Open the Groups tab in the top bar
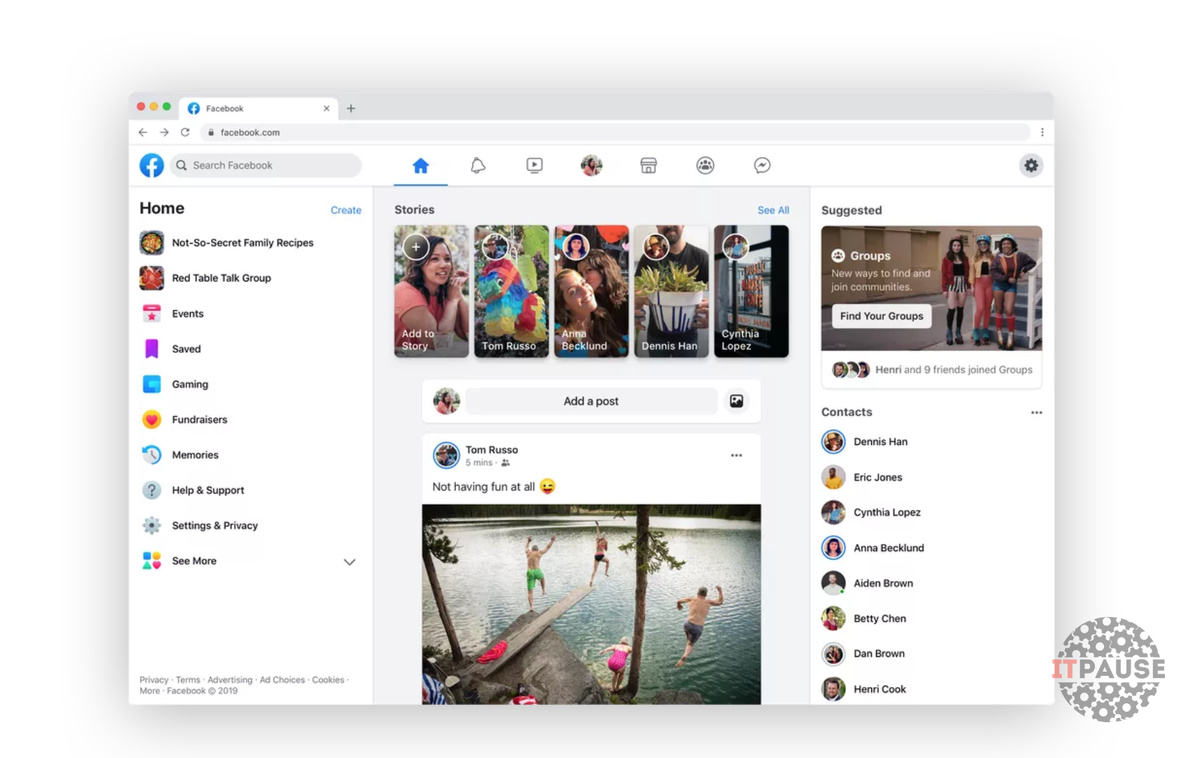1200x758 pixels. (x=706, y=166)
